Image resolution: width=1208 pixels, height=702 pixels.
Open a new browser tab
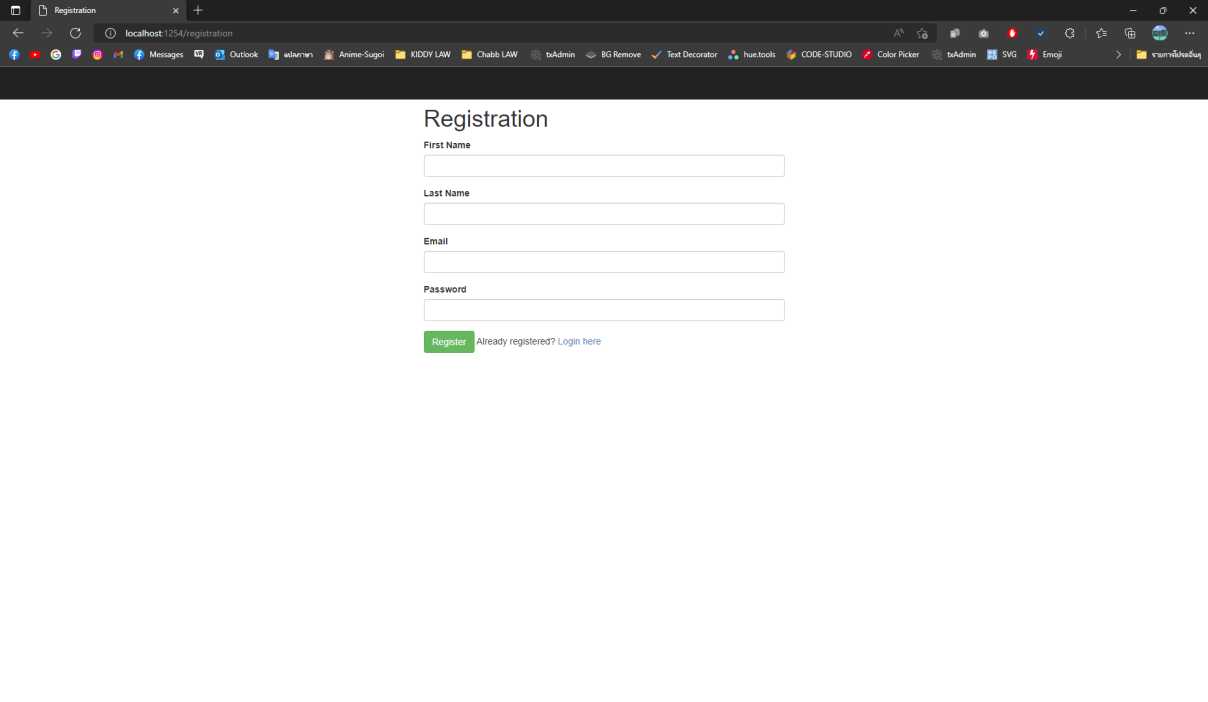[x=197, y=11]
